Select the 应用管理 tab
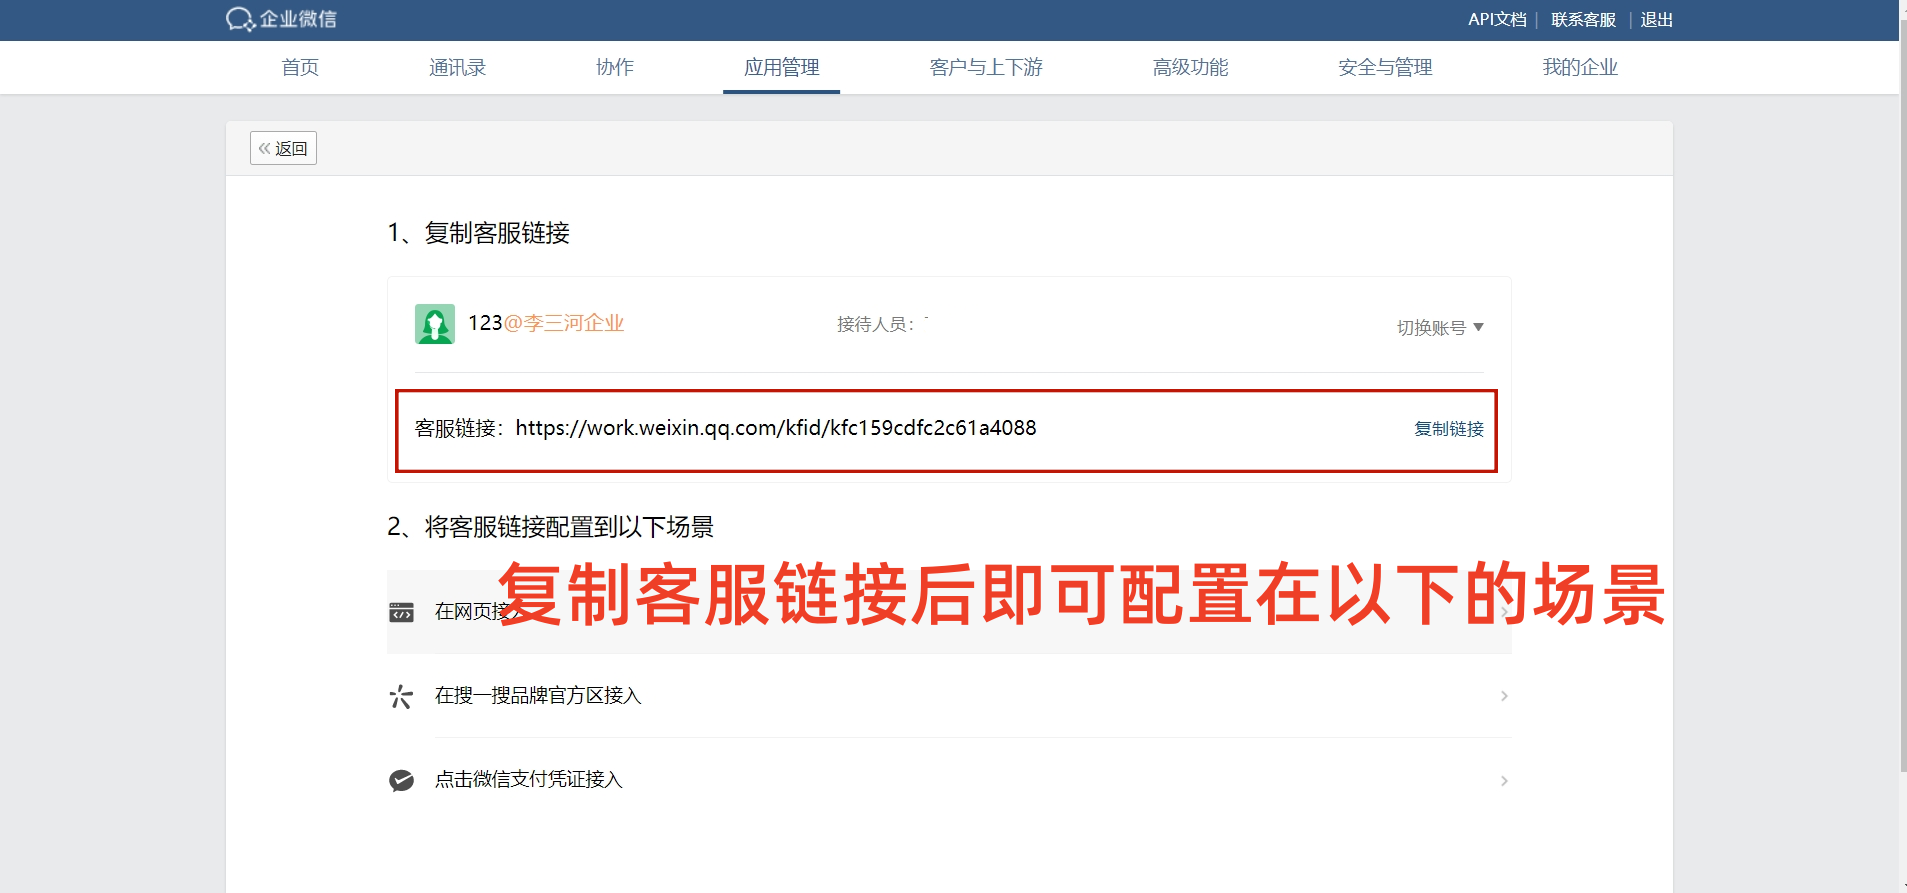 (x=781, y=67)
